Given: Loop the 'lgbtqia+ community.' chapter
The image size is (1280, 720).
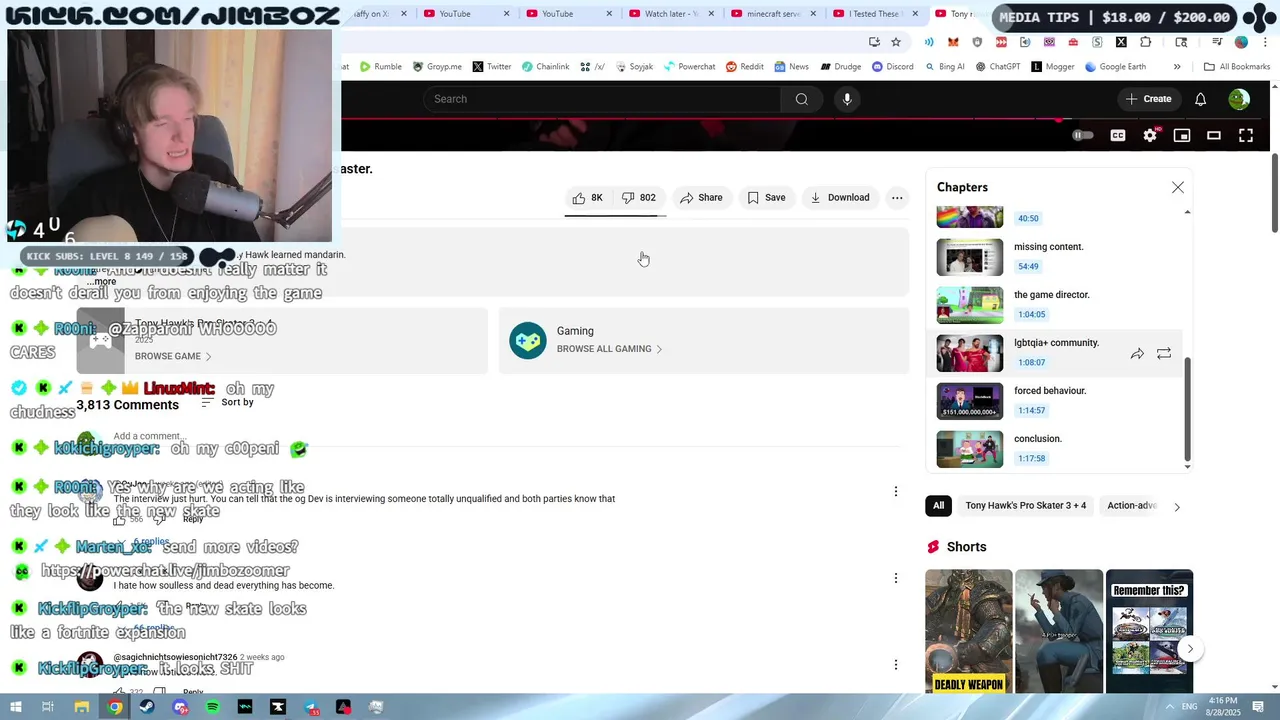Looking at the screenshot, I should coord(1164,354).
